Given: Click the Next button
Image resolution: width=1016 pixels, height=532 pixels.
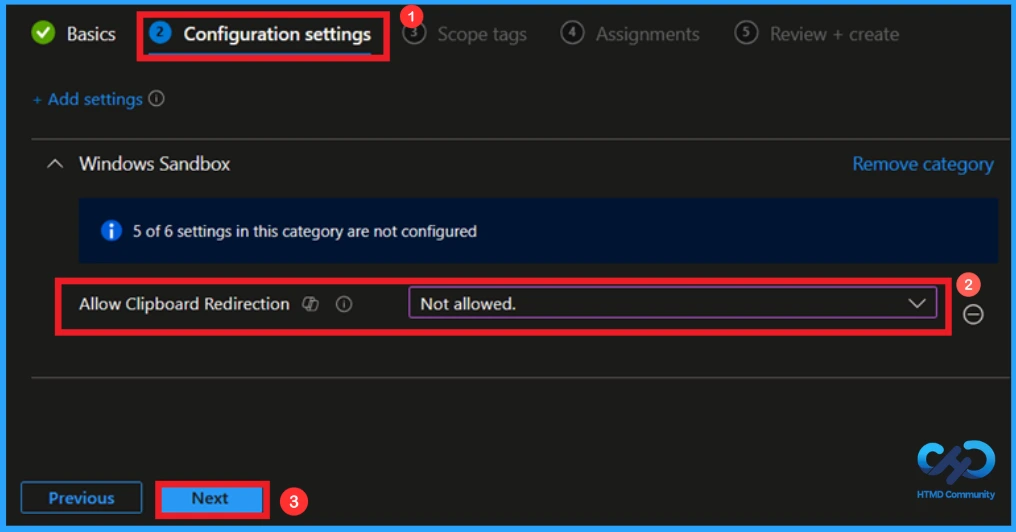Looking at the screenshot, I should pyautogui.click(x=211, y=498).
